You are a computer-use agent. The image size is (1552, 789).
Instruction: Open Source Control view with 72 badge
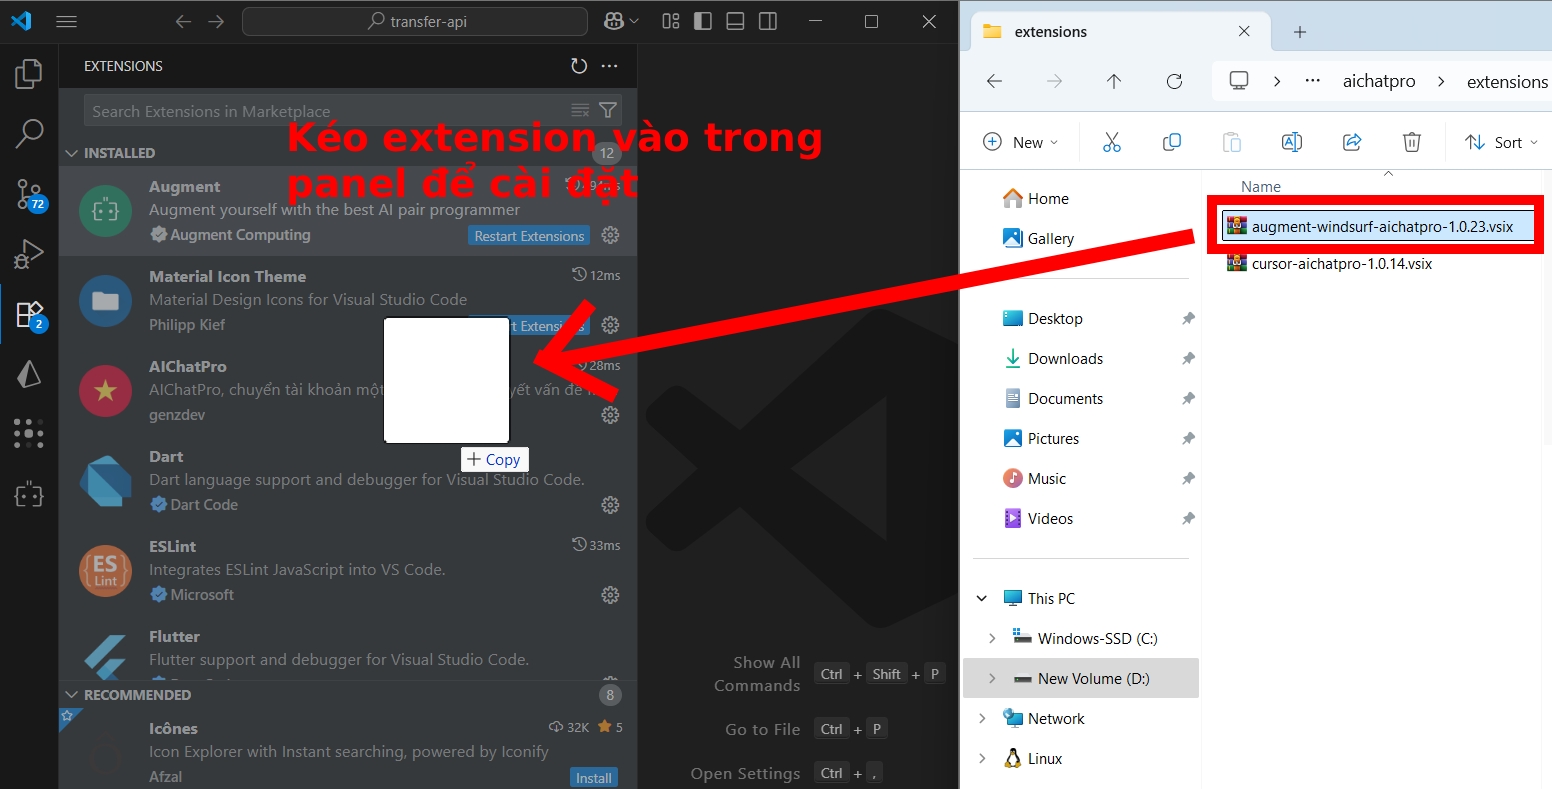(29, 194)
